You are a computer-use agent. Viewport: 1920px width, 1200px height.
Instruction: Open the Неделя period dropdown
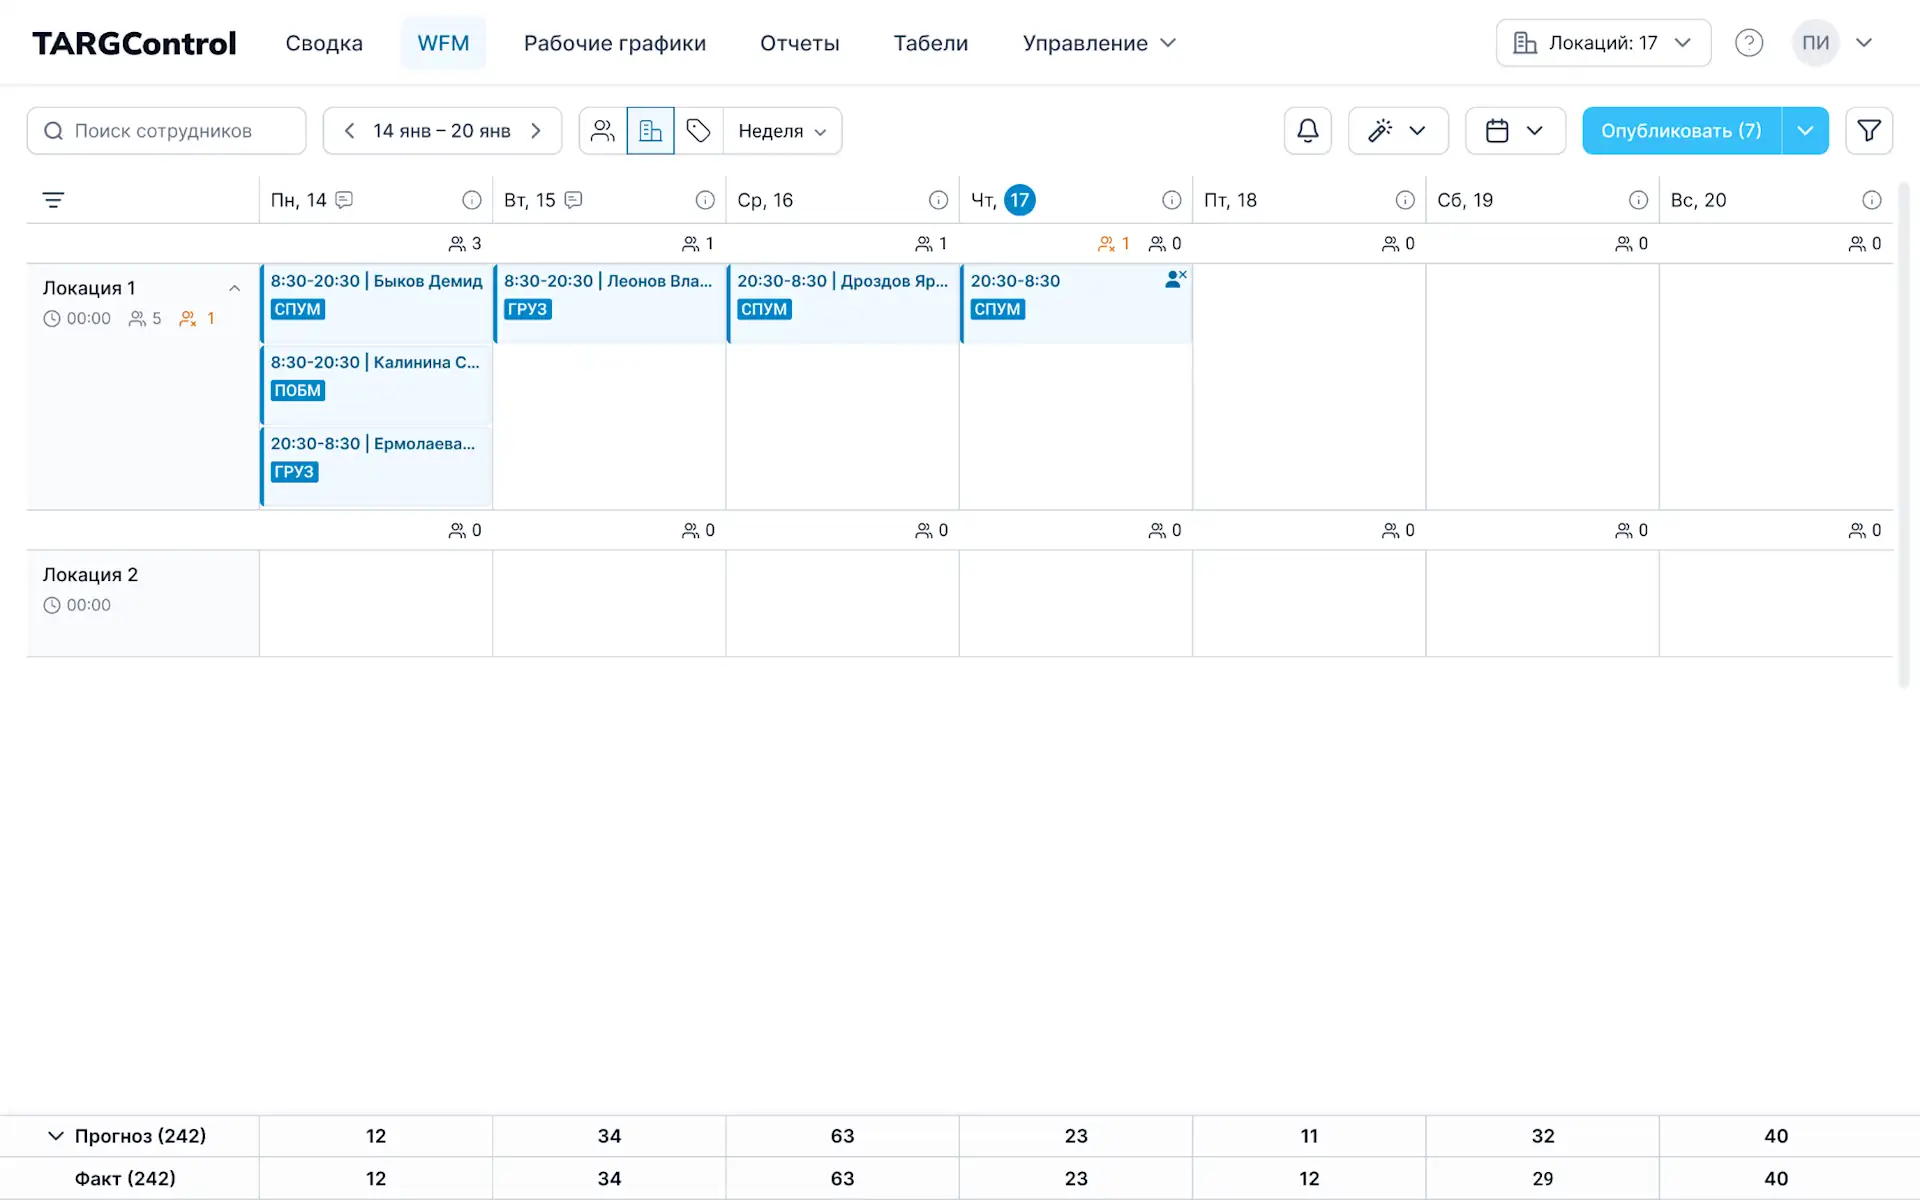pyautogui.click(x=782, y=131)
